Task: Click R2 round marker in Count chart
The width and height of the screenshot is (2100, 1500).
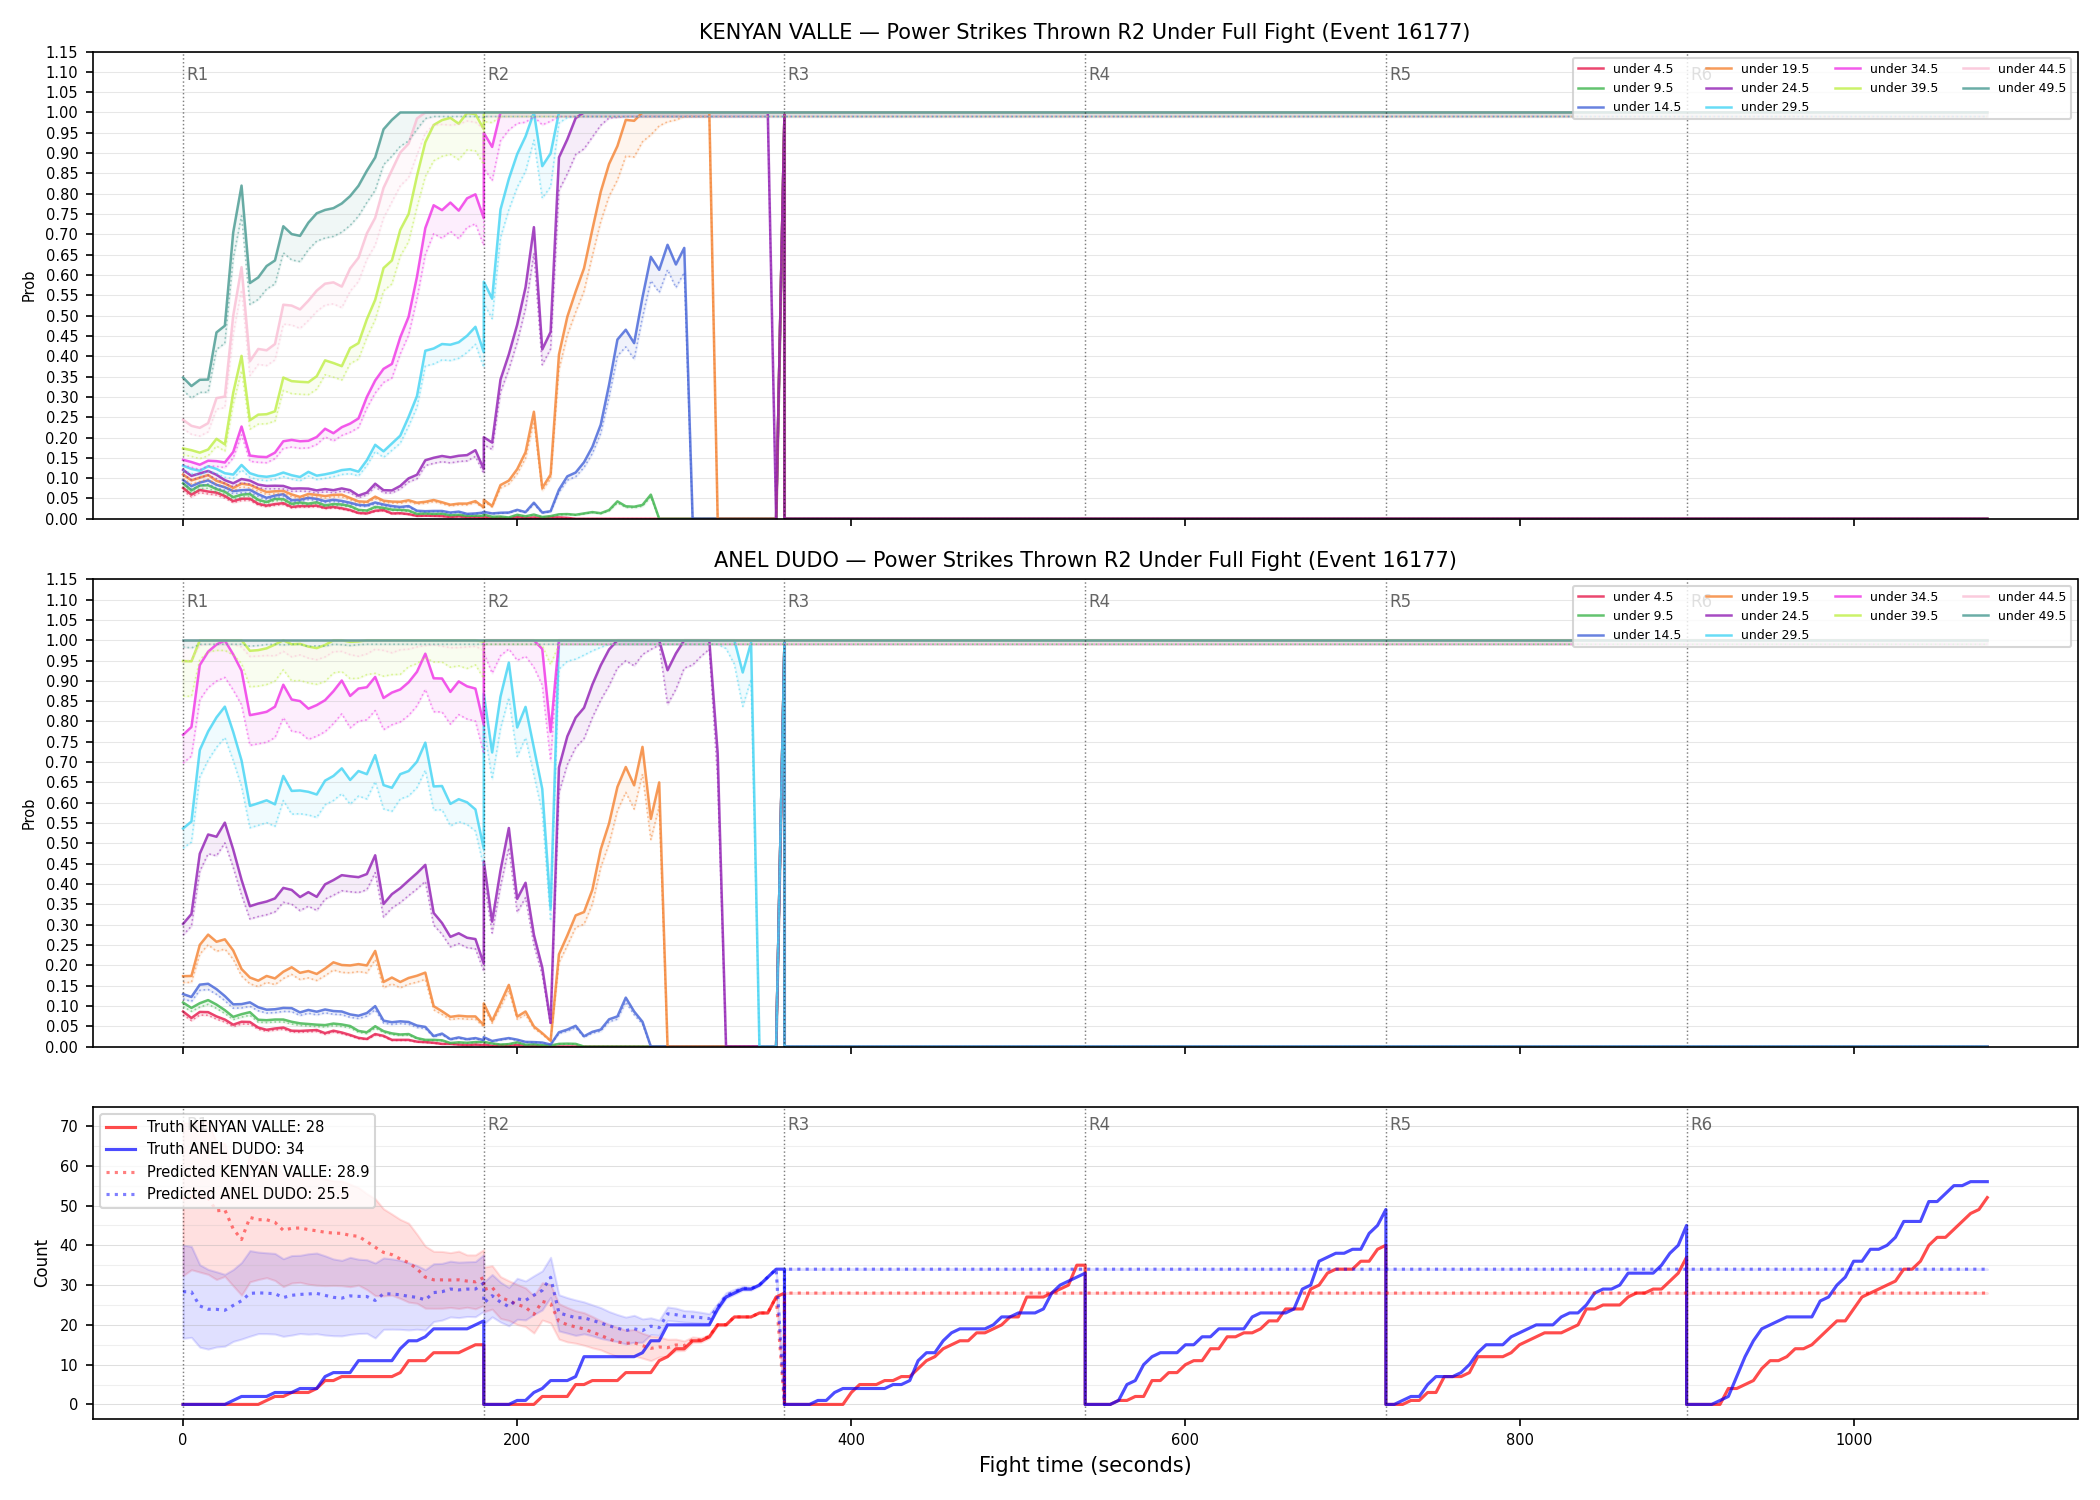Action: click(498, 1124)
